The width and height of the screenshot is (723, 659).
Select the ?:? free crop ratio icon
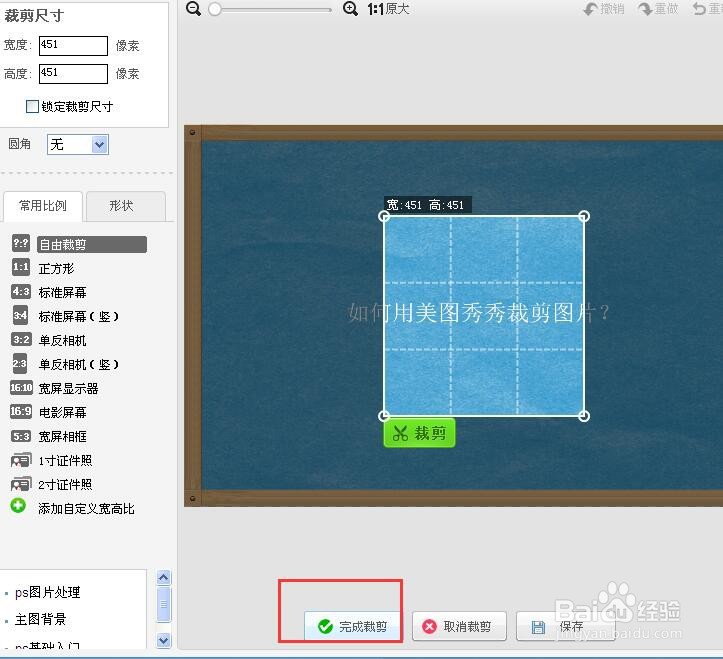(21, 243)
